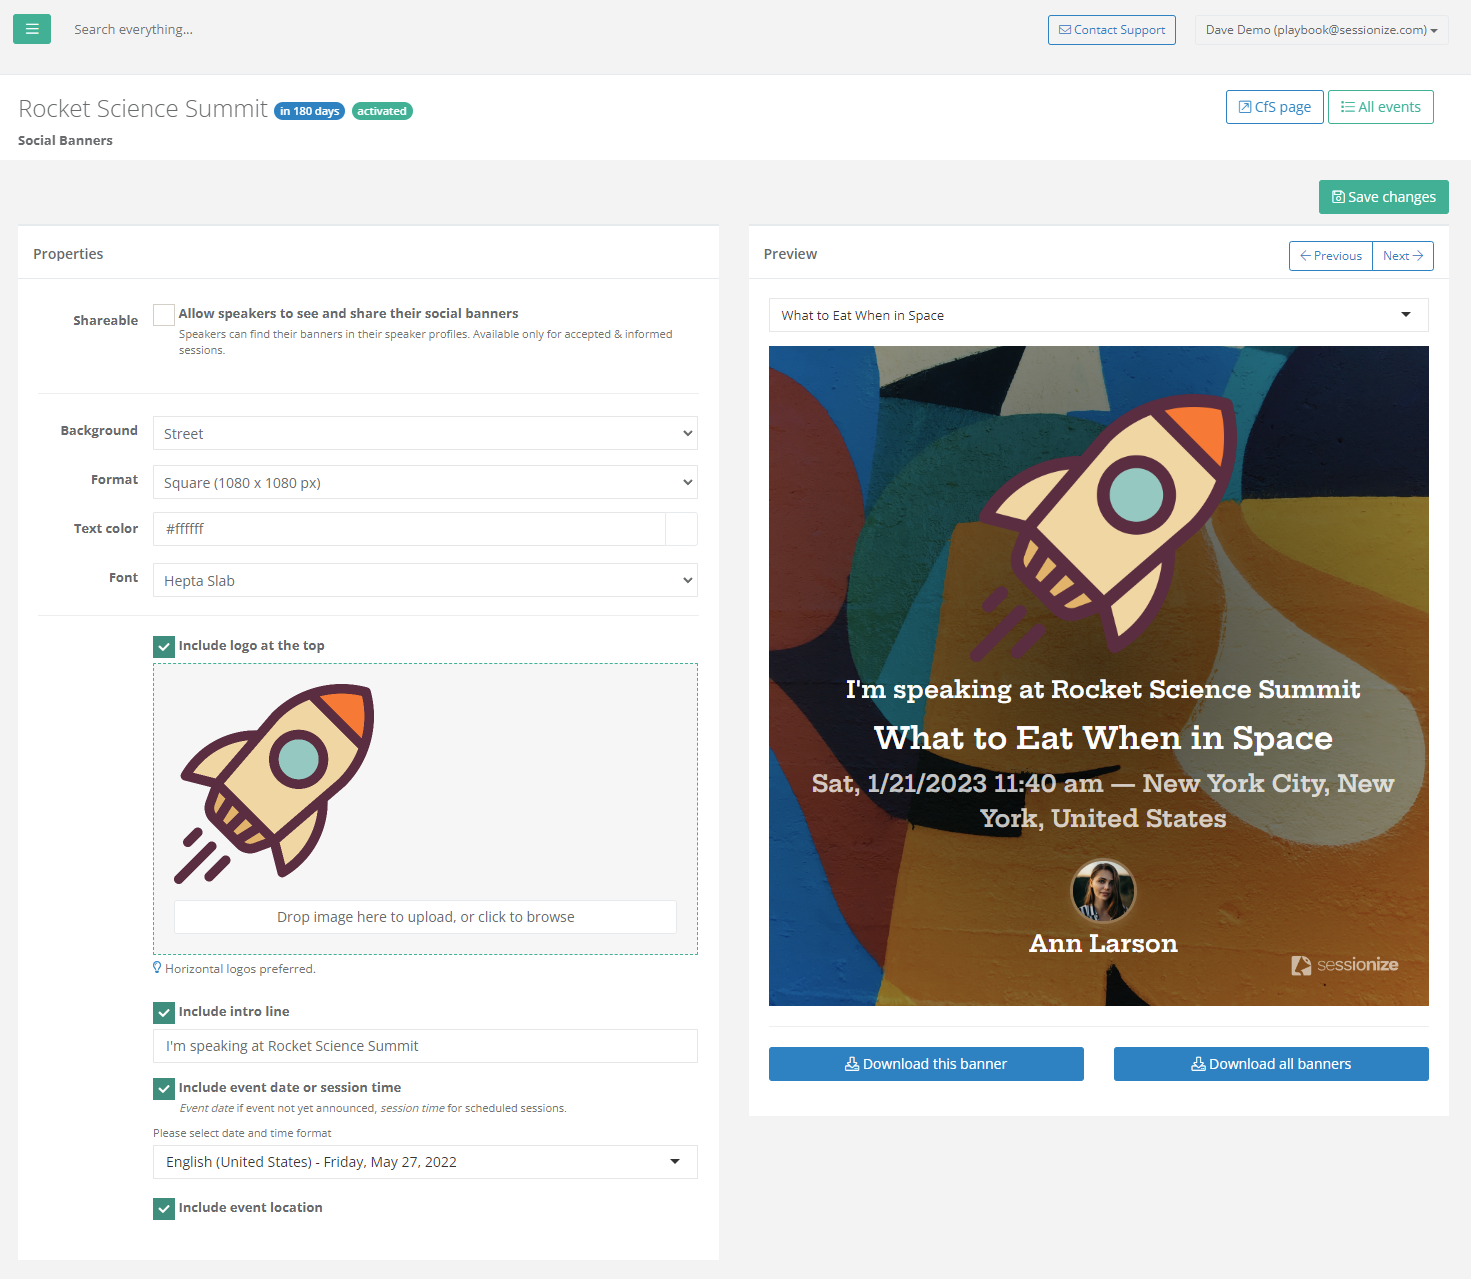View the All events list
1471x1279 pixels.
pyautogui.click(x=1380, y=107)
